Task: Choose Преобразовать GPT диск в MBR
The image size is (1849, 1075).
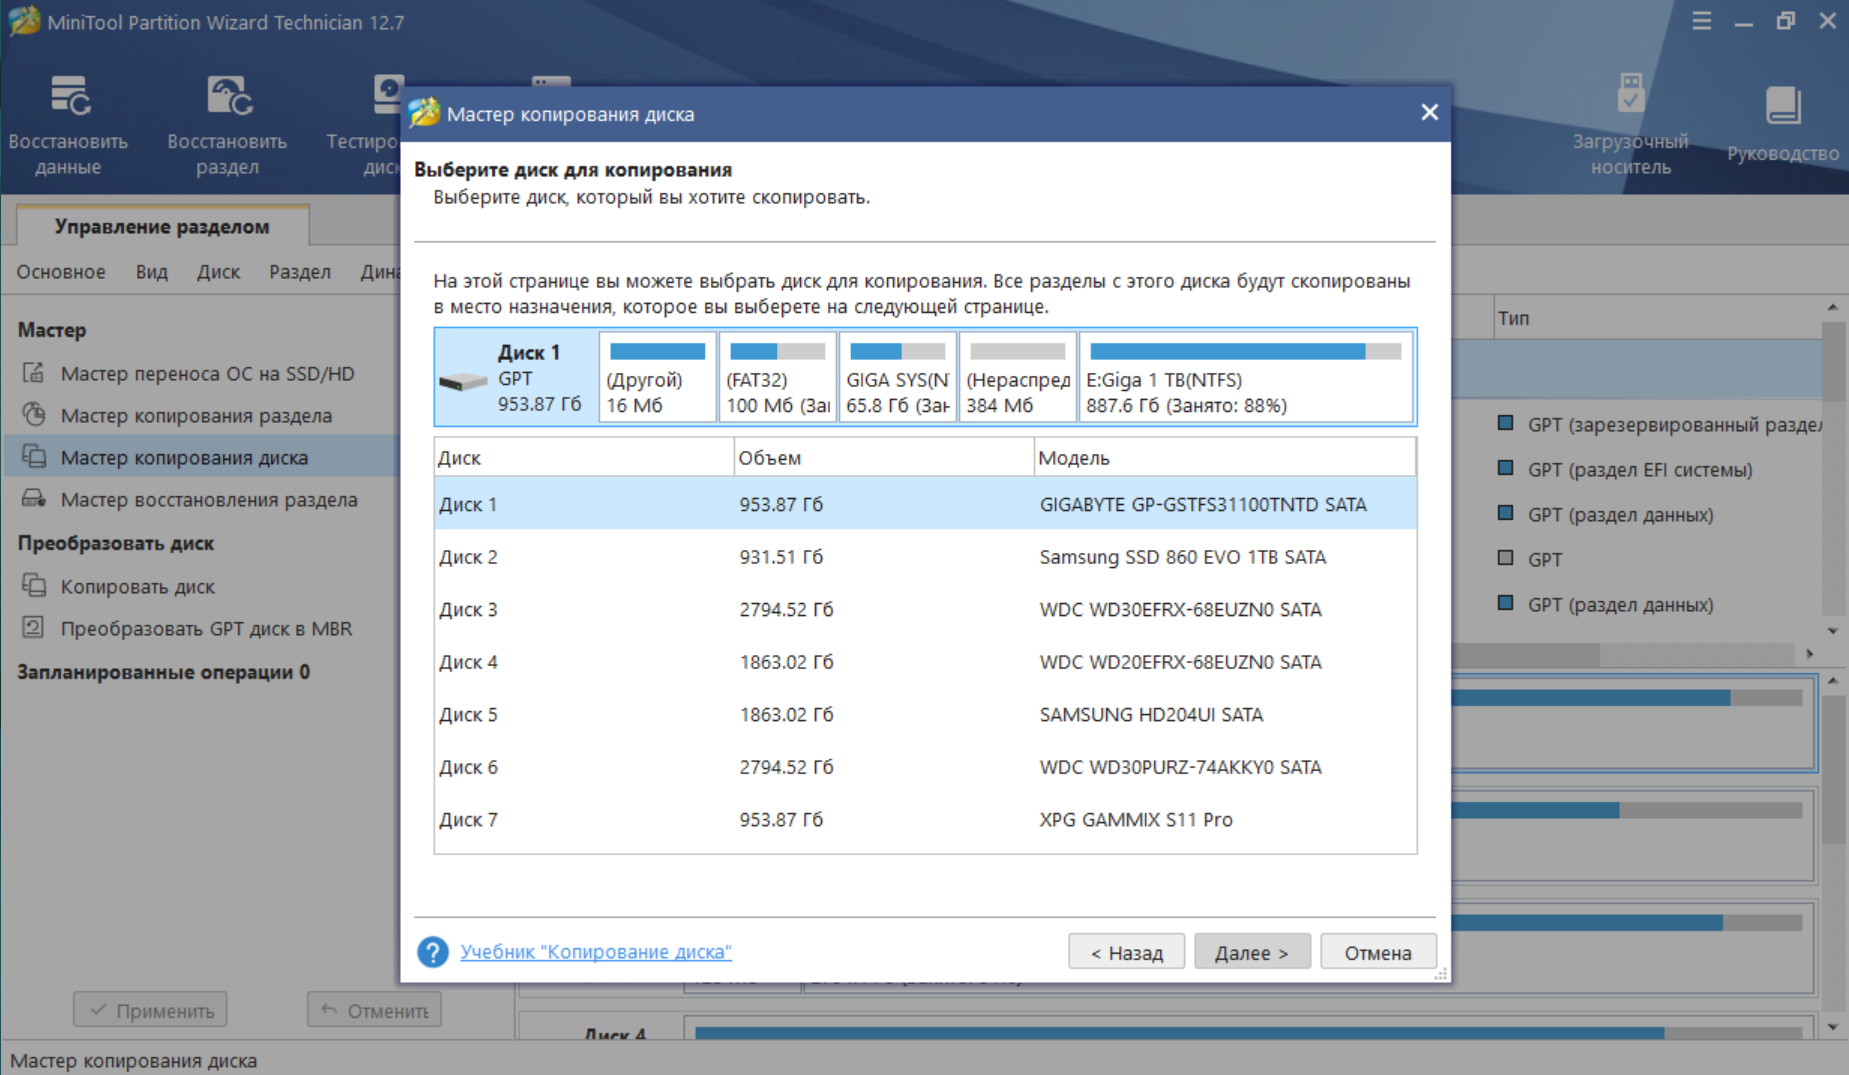Action: [x=206, y=628]
